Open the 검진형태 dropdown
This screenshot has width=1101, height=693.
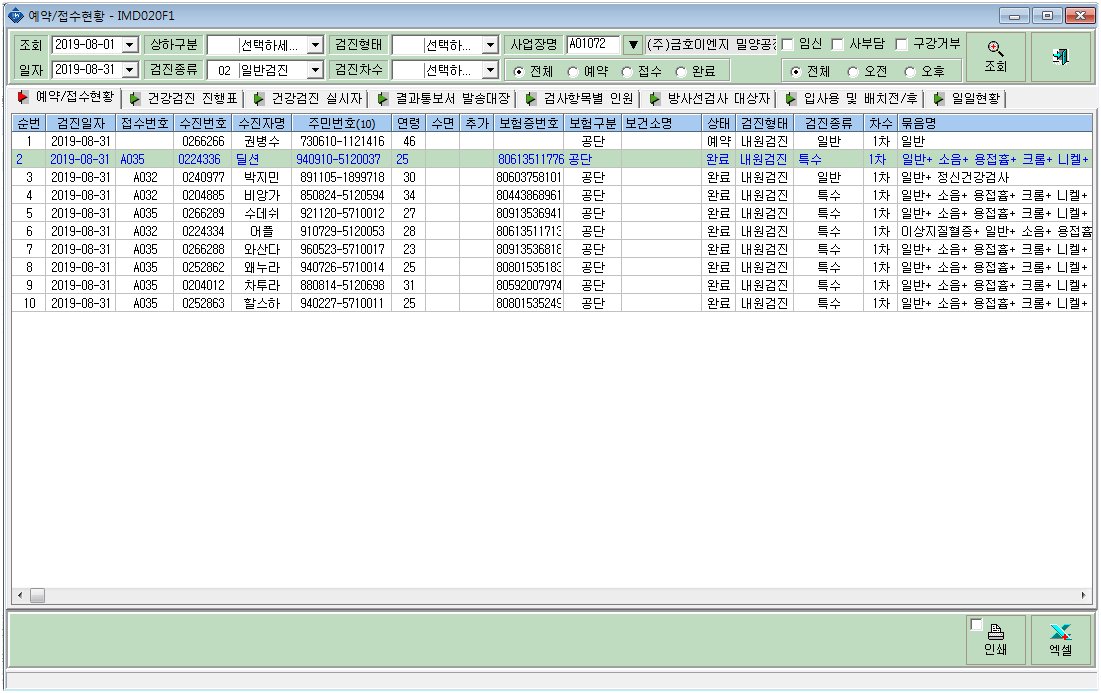point(490,45)
